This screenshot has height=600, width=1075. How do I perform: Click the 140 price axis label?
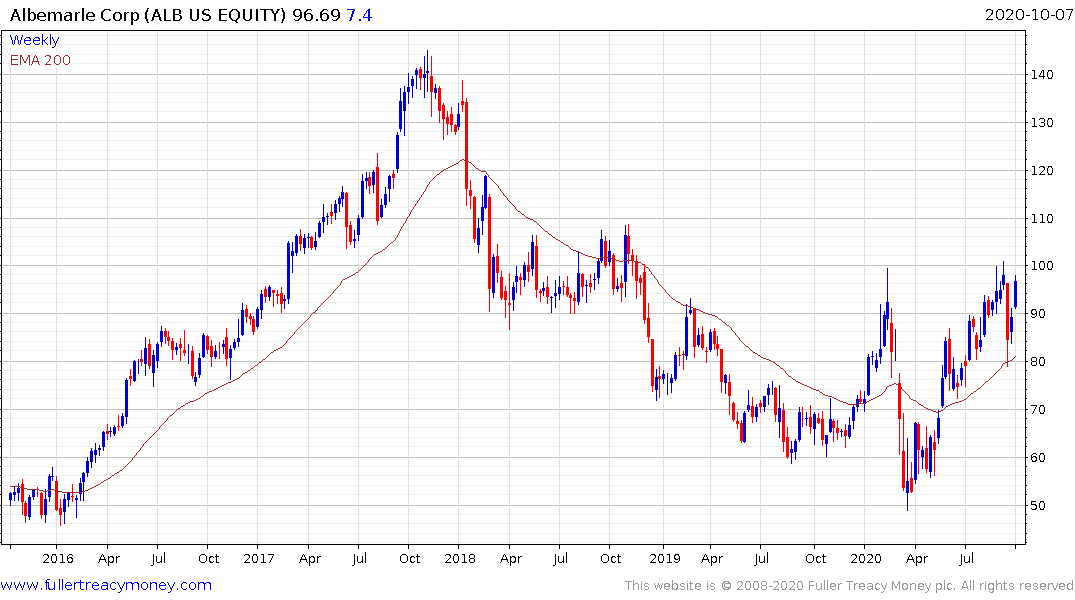click(x=1042, y=75)
